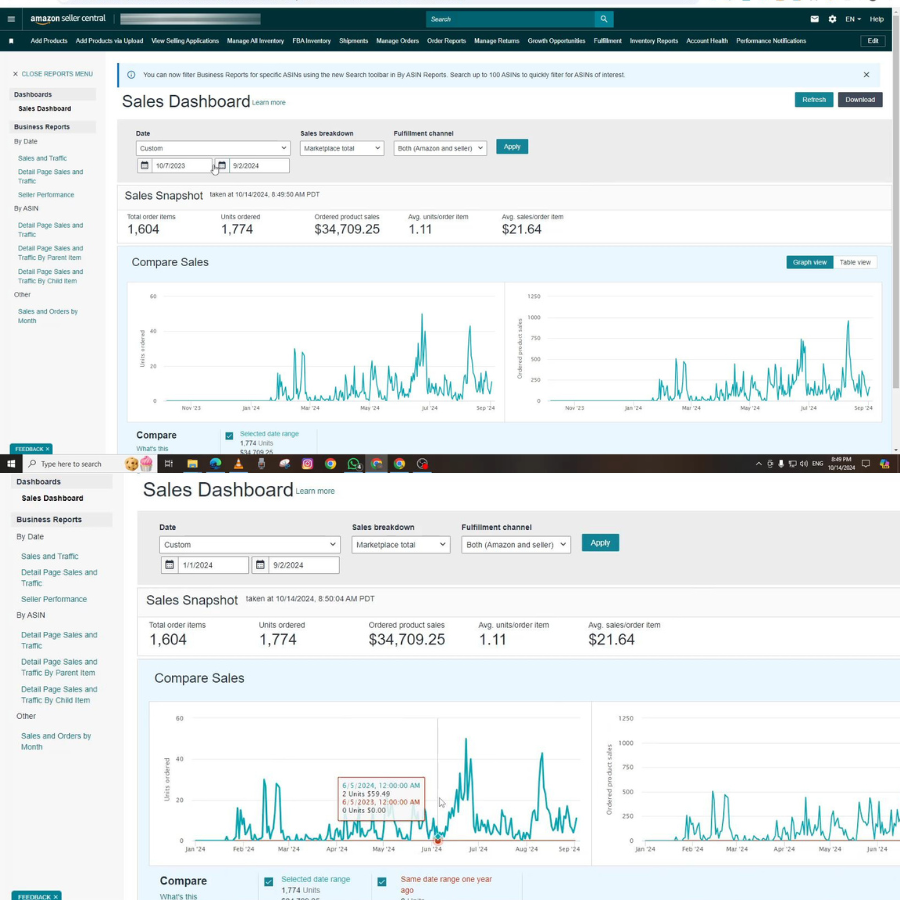Switch Compare Sales to Table view
The width and height of the screenshot is (900, 900).
855,262
